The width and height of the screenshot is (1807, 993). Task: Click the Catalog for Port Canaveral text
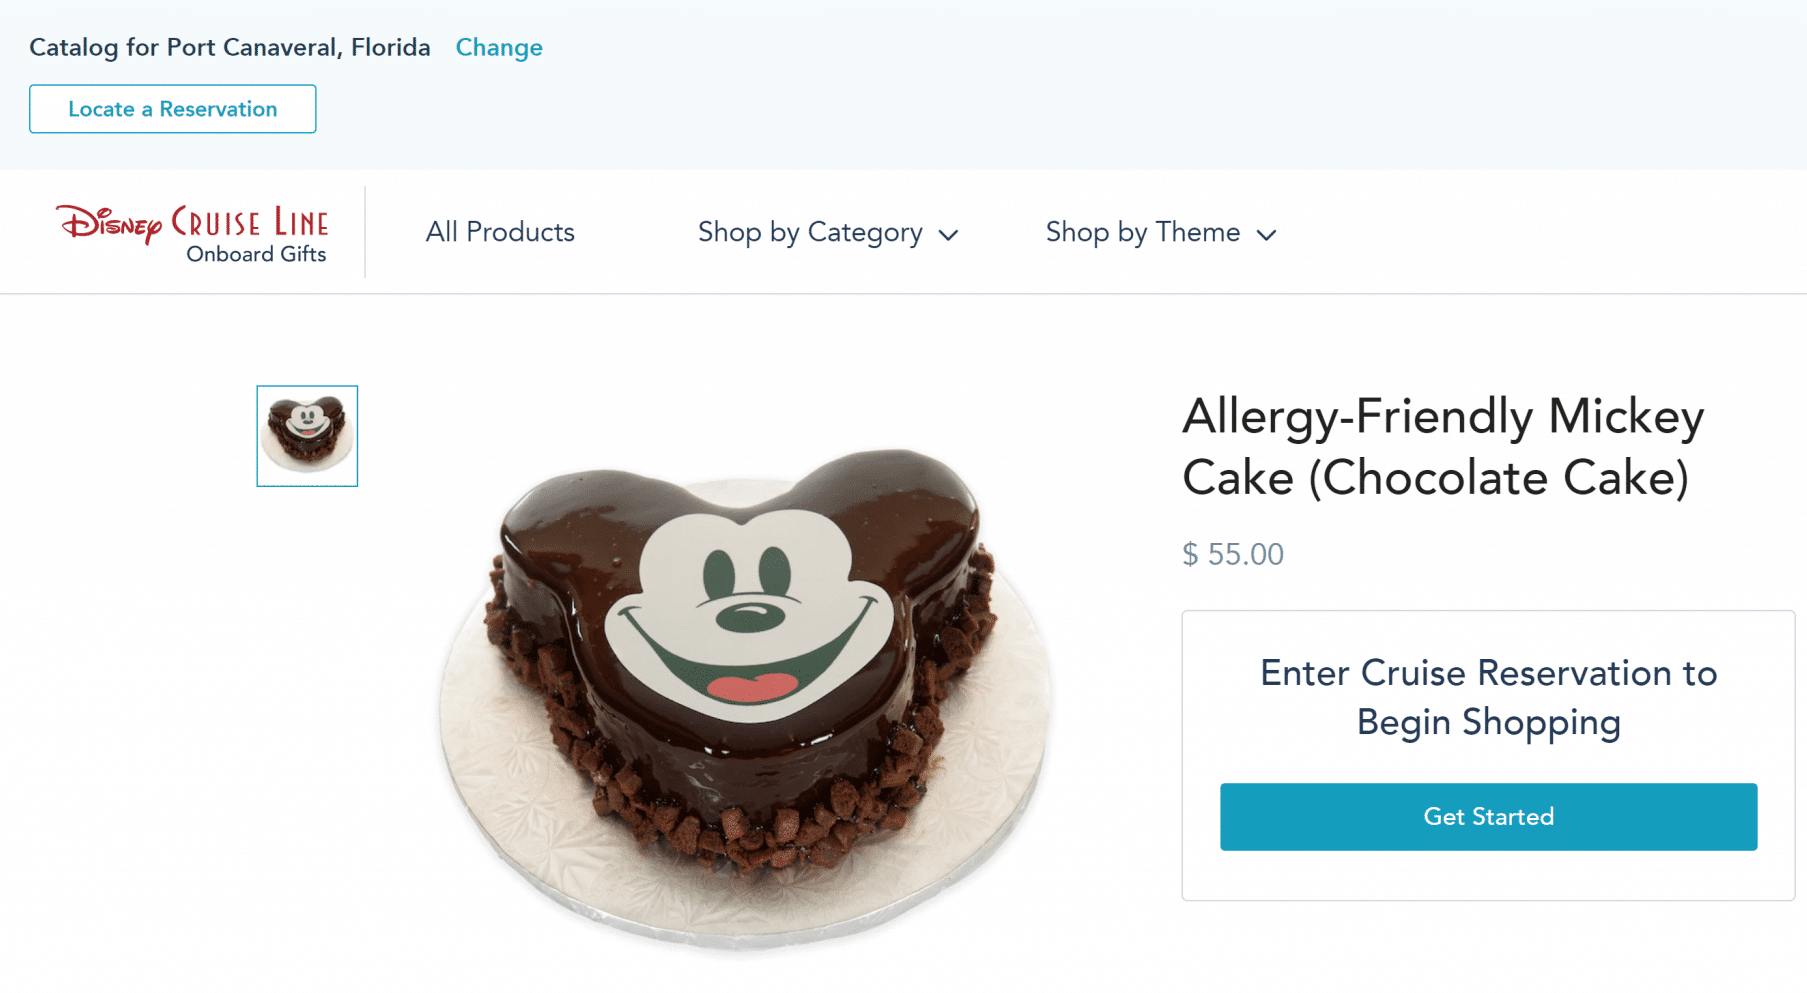click(x=230, y=47)
